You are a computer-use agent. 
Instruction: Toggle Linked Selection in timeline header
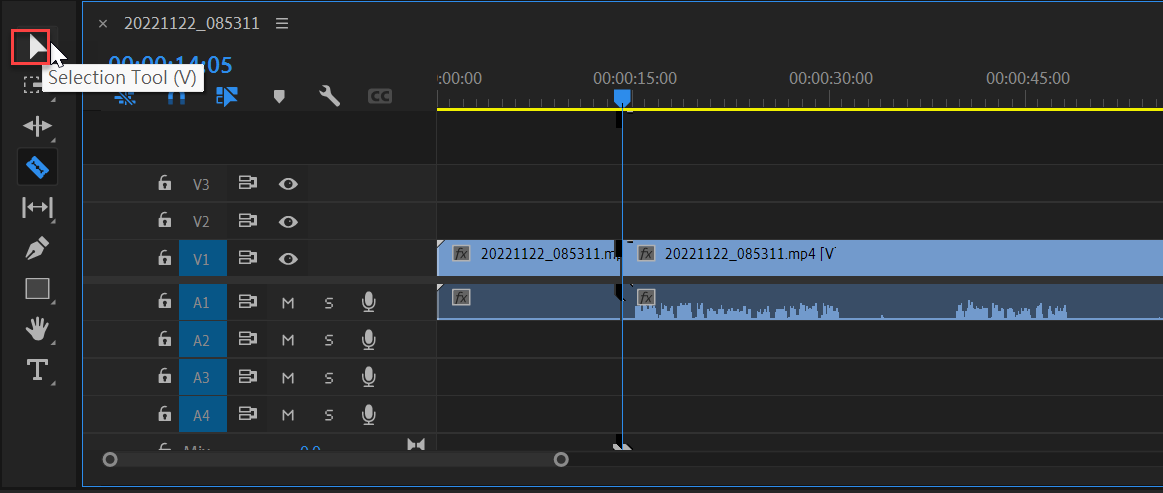[227, 96]
